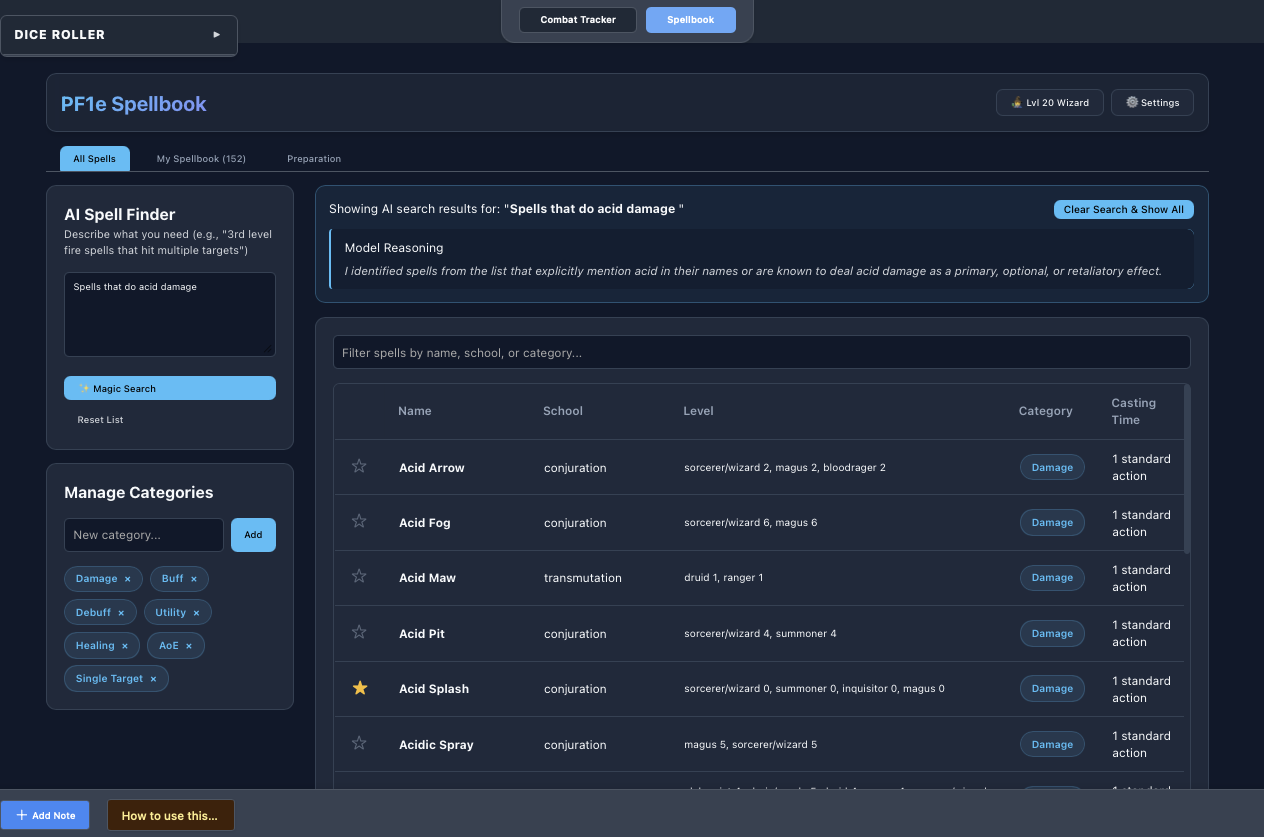
Task: Toggle favorite star for Acid Fog
Action: (359, 521)
